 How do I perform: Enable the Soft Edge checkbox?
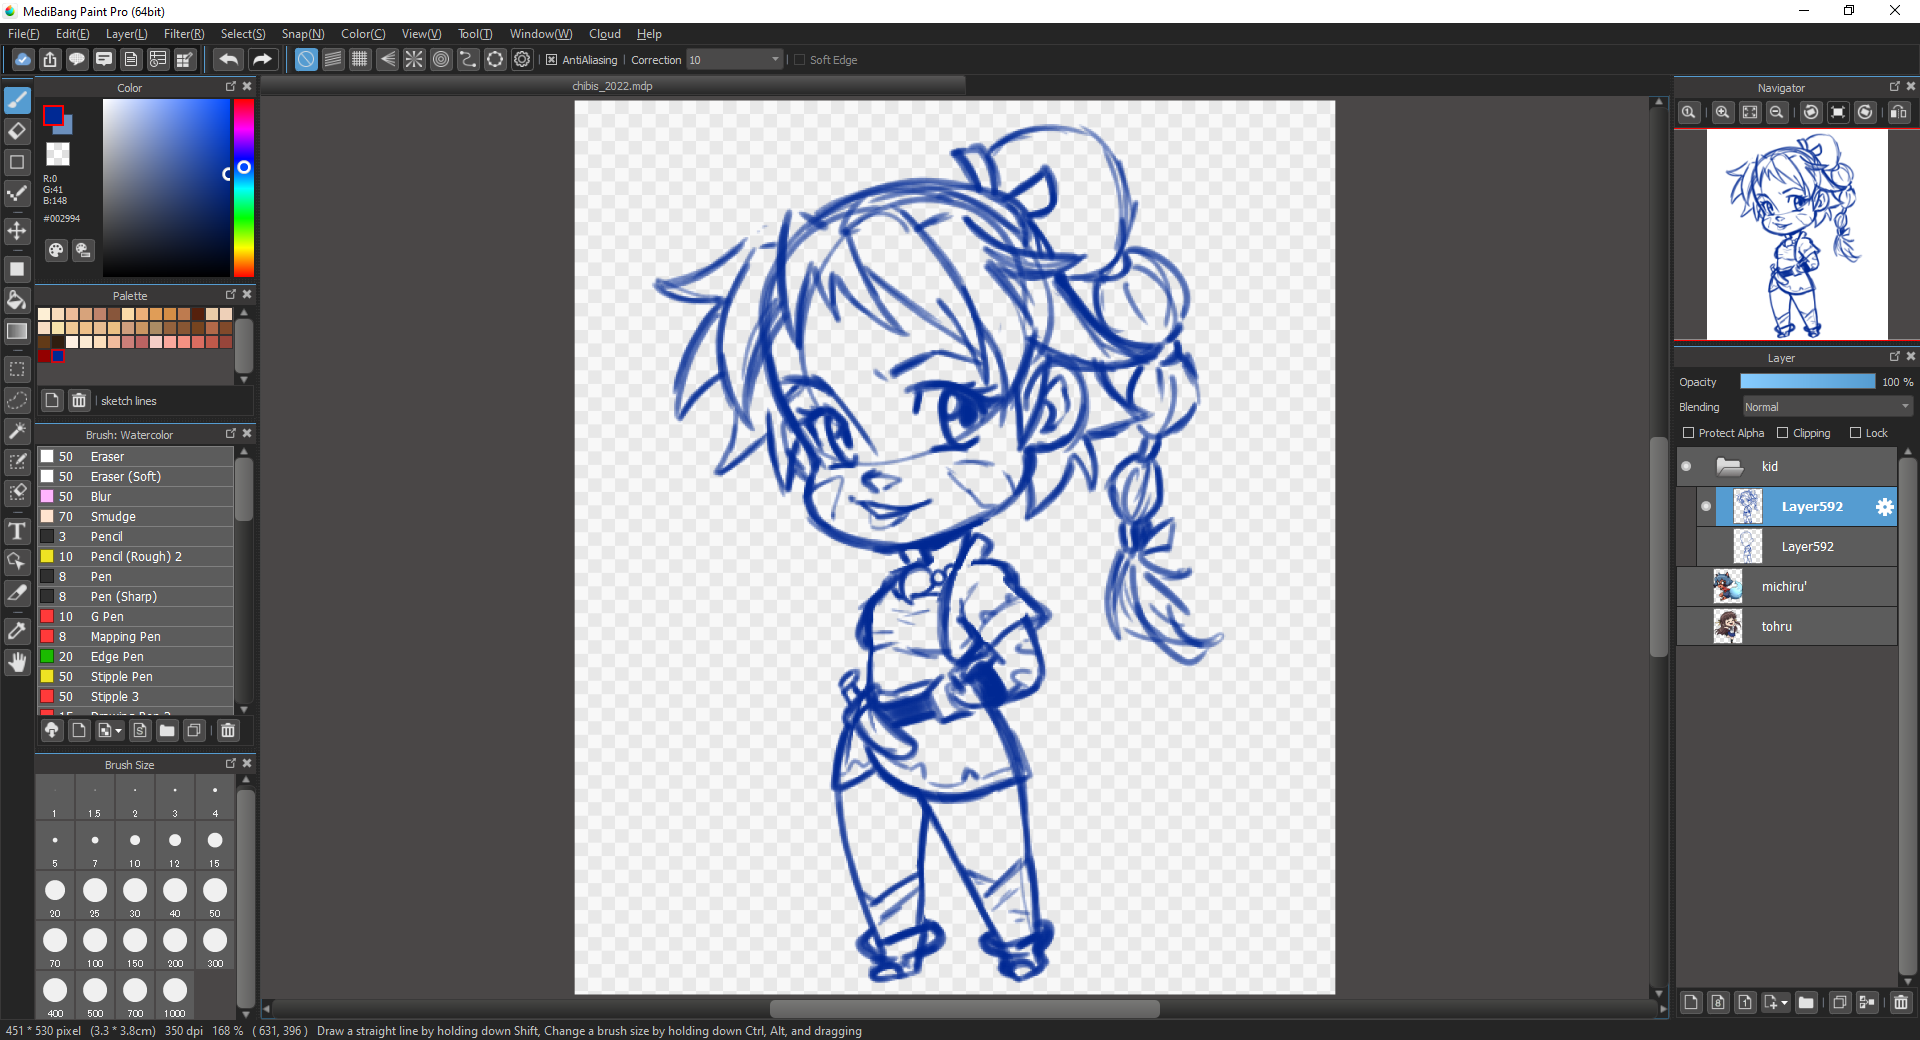click(799, 60)
